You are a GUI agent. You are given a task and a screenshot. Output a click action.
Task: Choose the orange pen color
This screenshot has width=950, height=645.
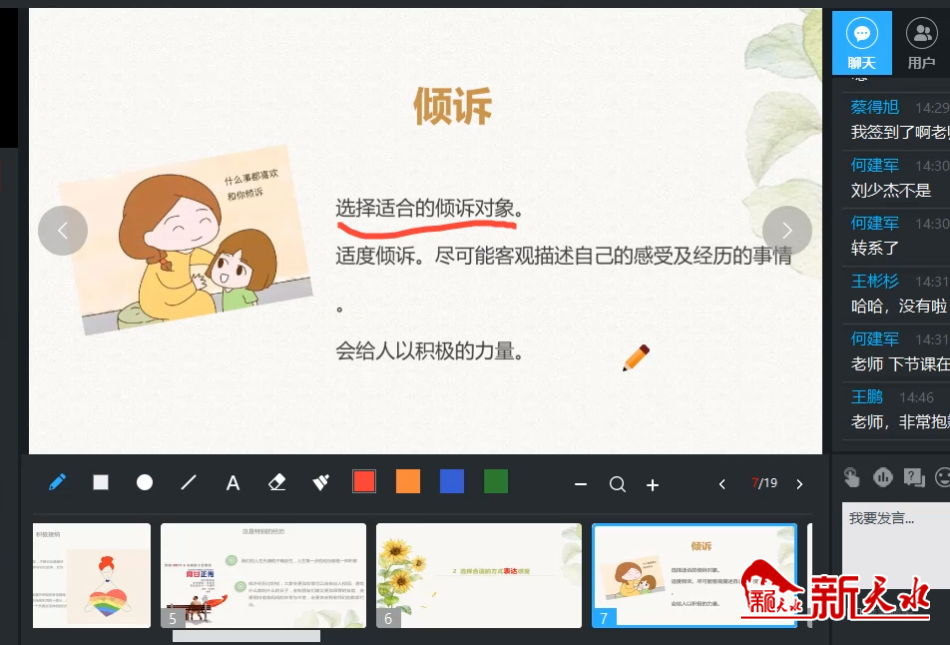pos(408,482)
